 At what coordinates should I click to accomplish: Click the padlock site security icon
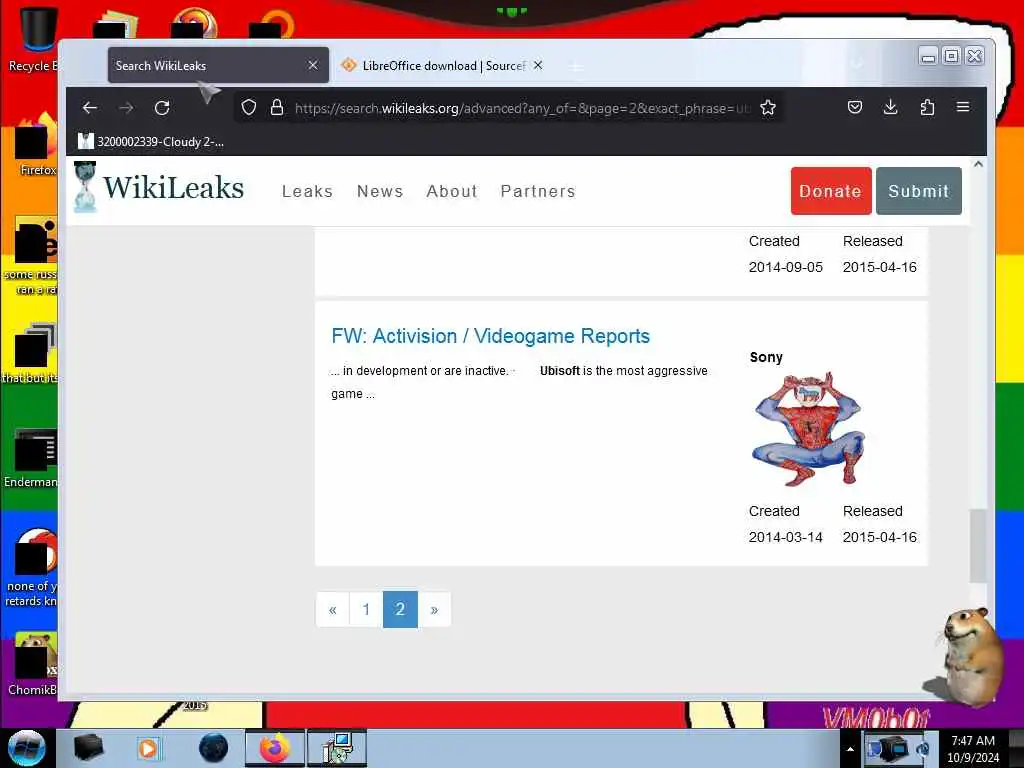[277, 108]
